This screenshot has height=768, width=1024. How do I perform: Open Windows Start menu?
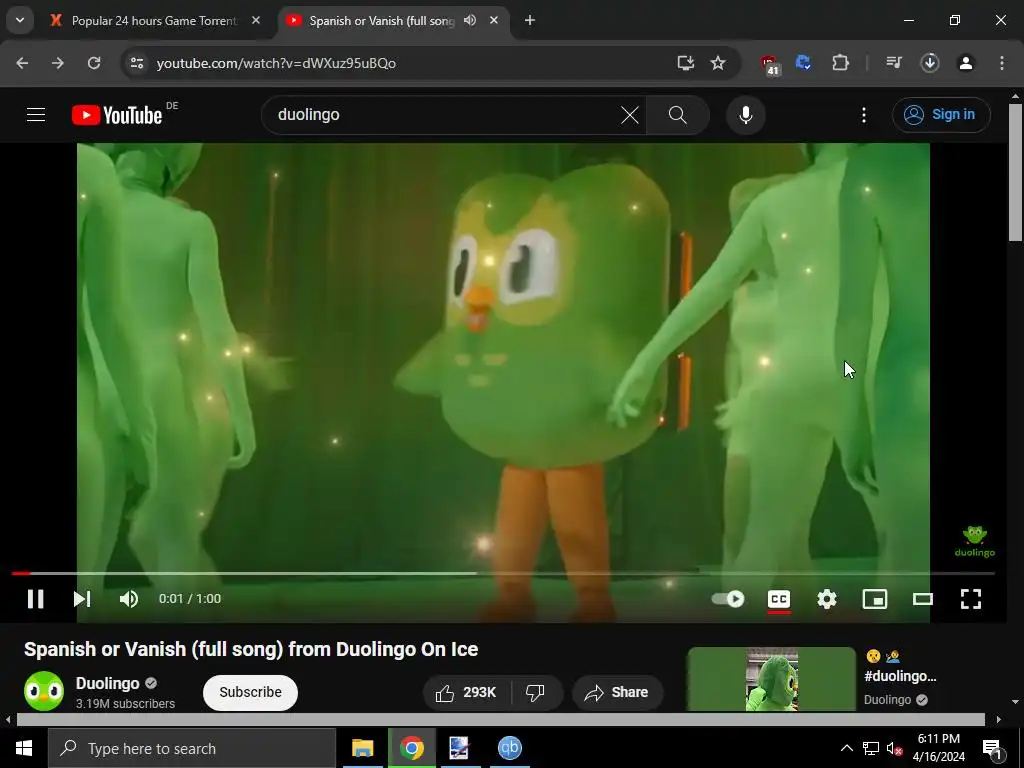tap(24, 748)
